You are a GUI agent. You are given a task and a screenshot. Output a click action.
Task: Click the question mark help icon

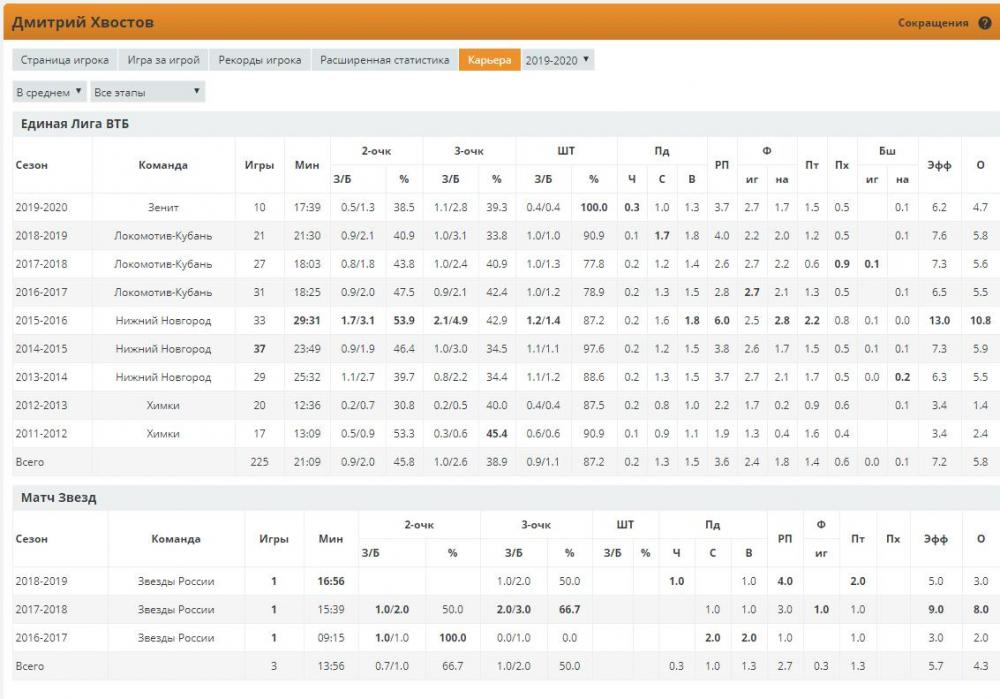tap(984, 23)
